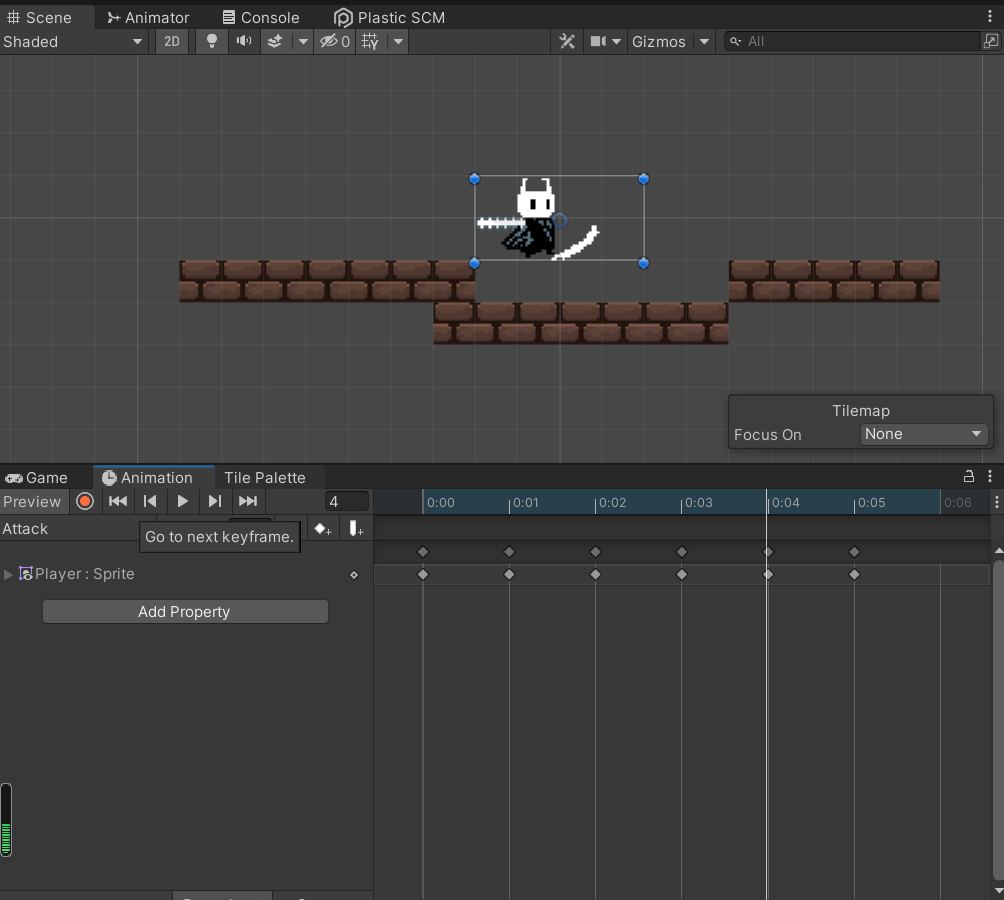Open timeline options kebab menu

click(x=996, y=502)
